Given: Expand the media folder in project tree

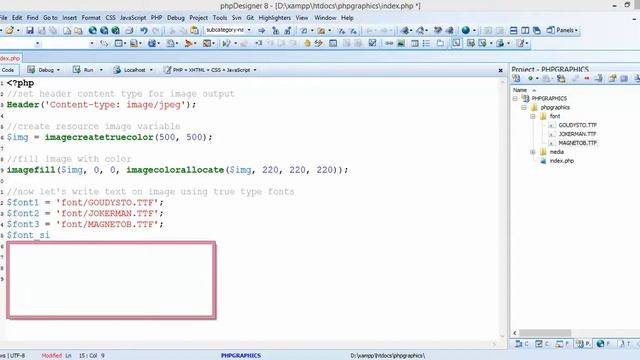Looking at the screenshot, I should (533, 152).
